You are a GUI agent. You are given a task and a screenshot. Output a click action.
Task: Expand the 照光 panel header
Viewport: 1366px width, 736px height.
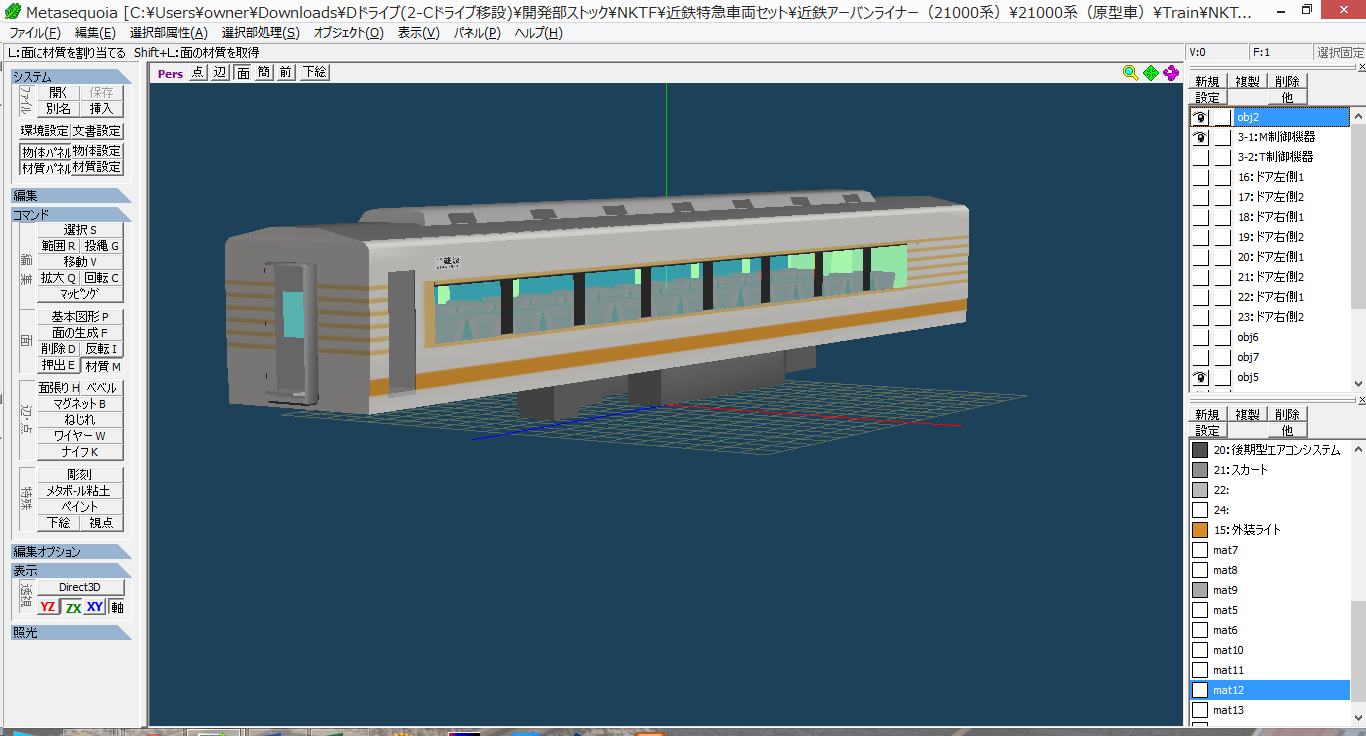point(70,632)
